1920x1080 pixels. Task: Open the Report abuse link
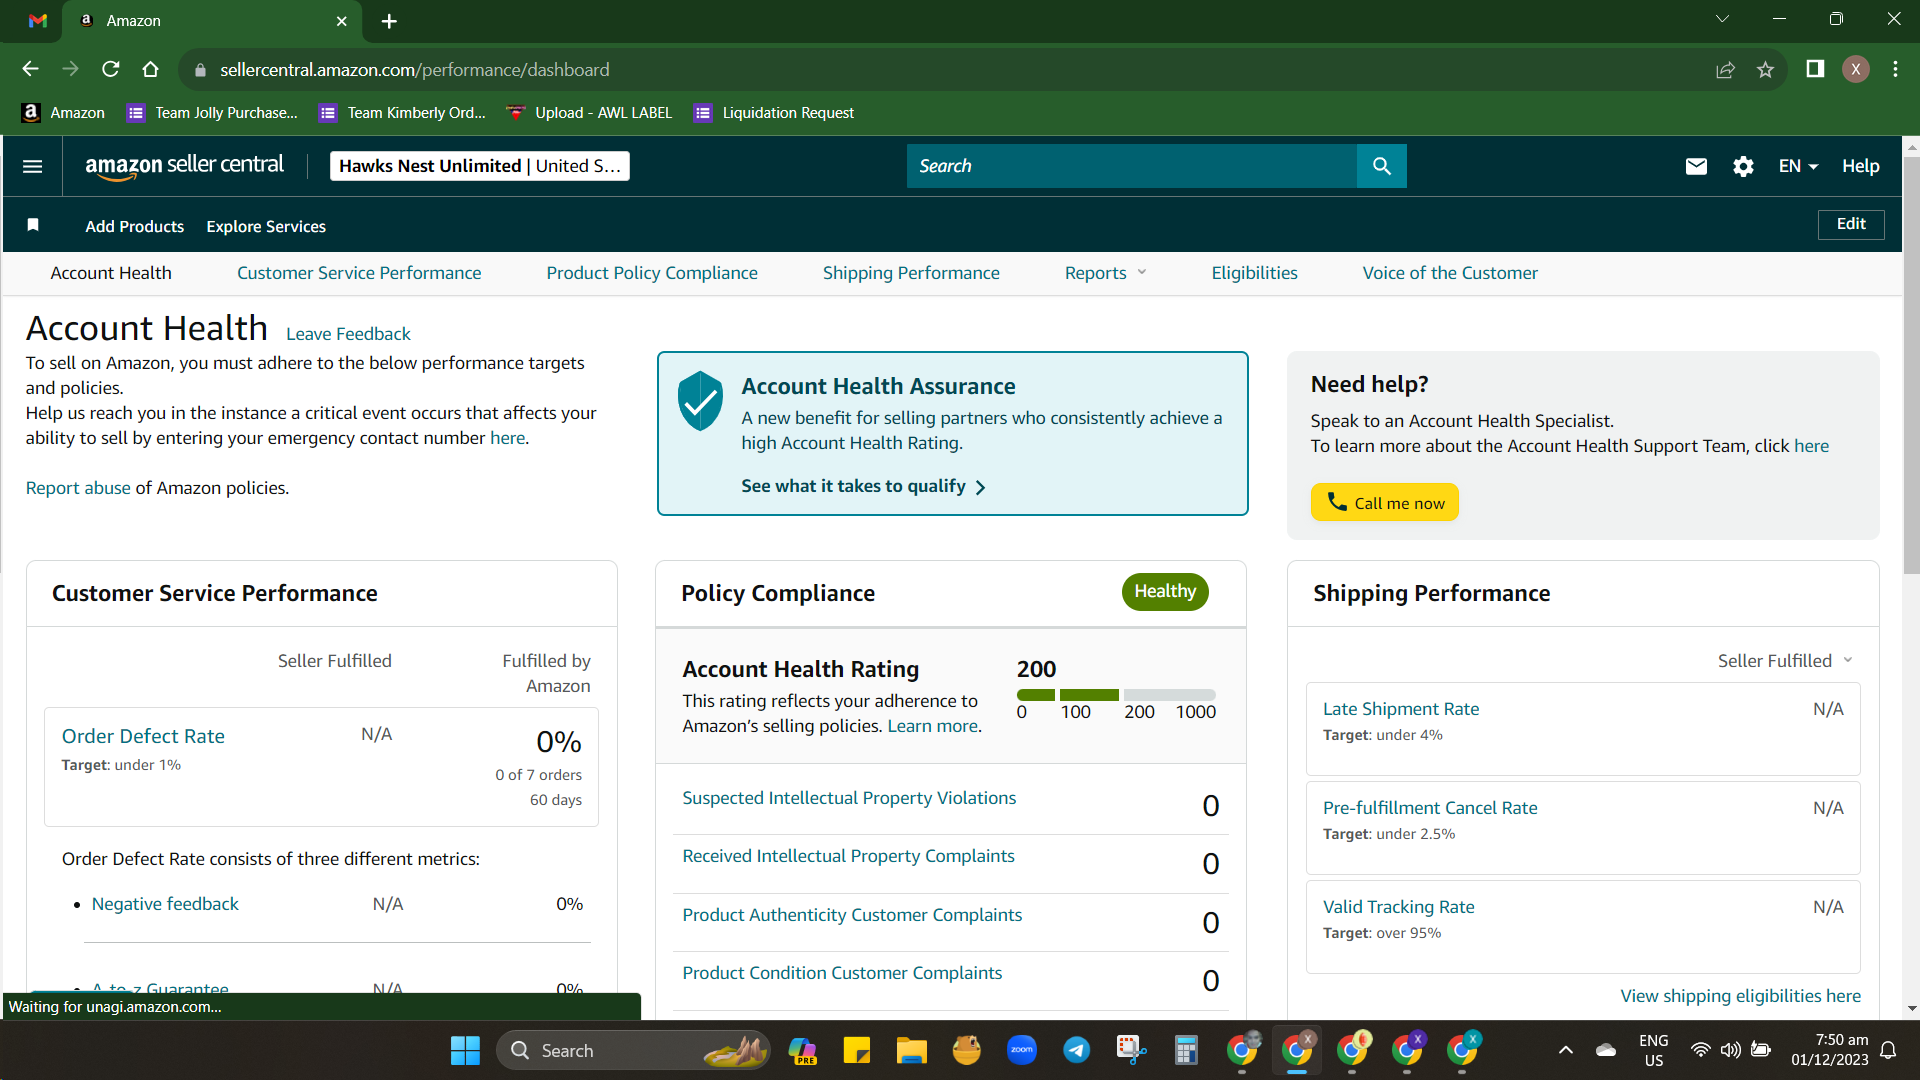pyautogui.click(x=78, y=488)
